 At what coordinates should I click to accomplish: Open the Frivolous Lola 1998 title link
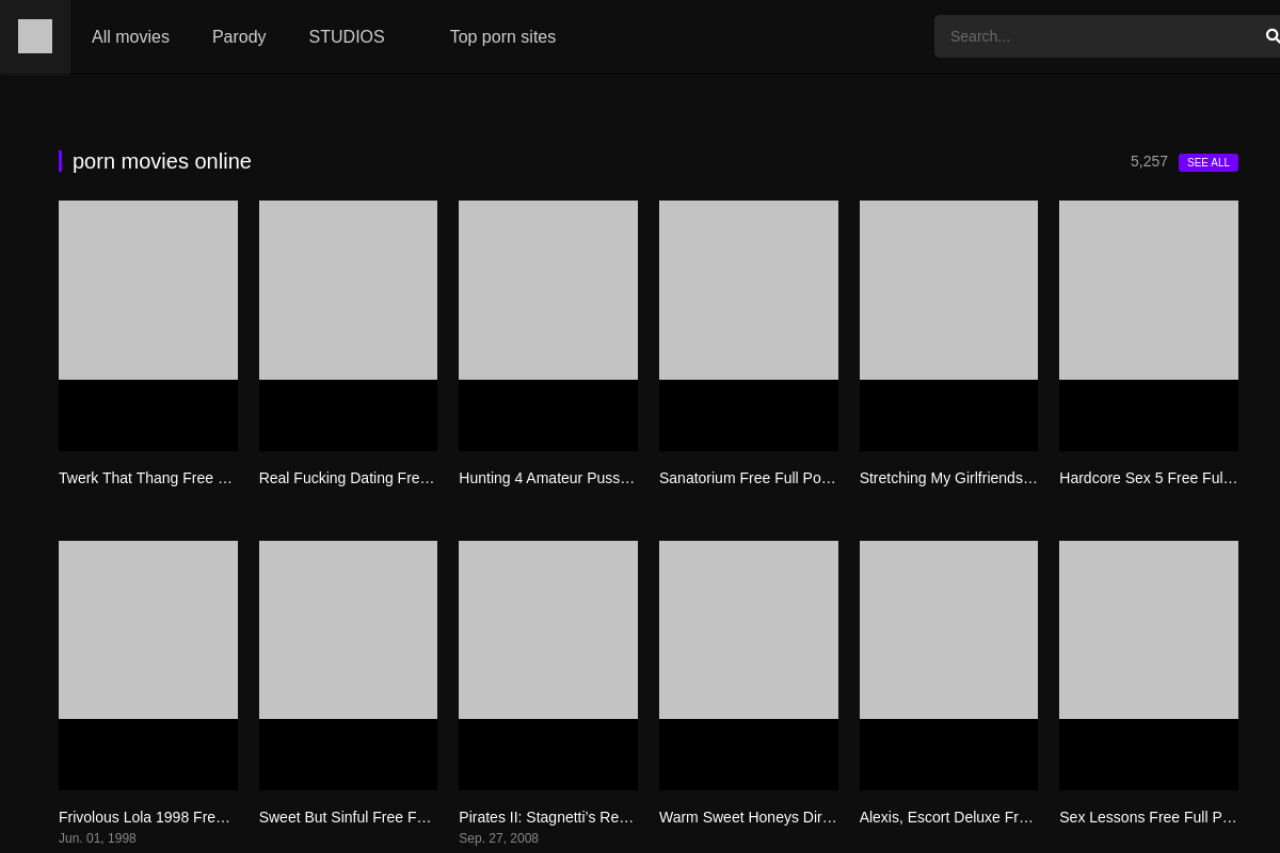pyautogui.click(x=145, y=817)
